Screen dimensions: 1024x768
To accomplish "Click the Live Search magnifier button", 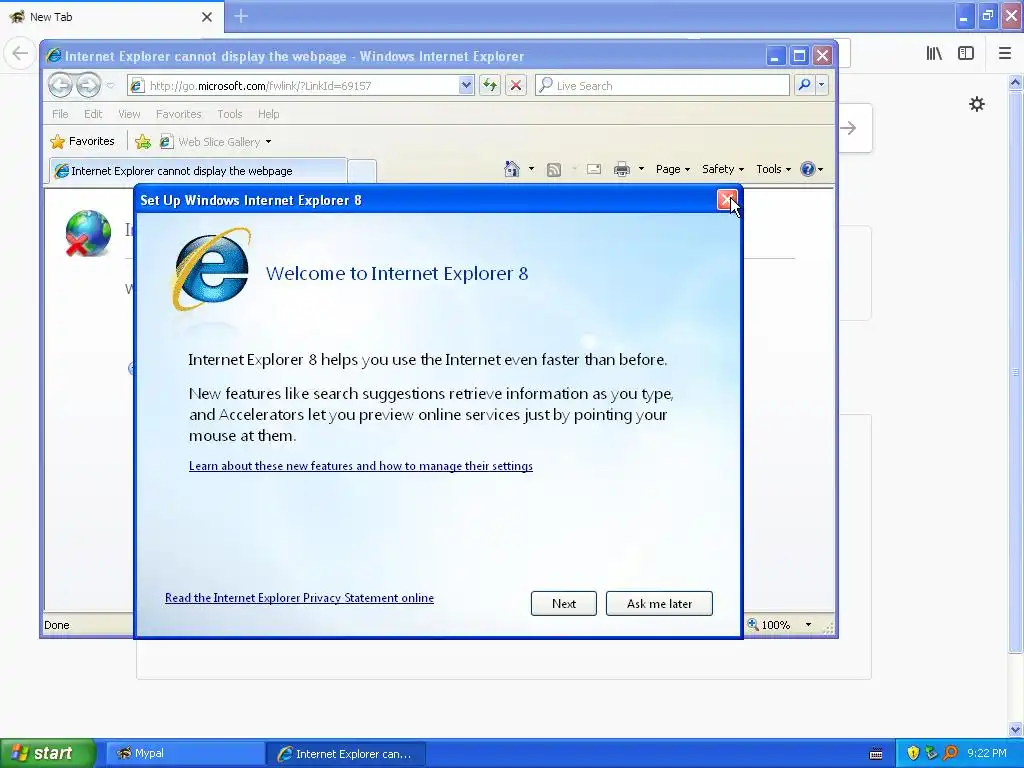I will coord(805,85).
